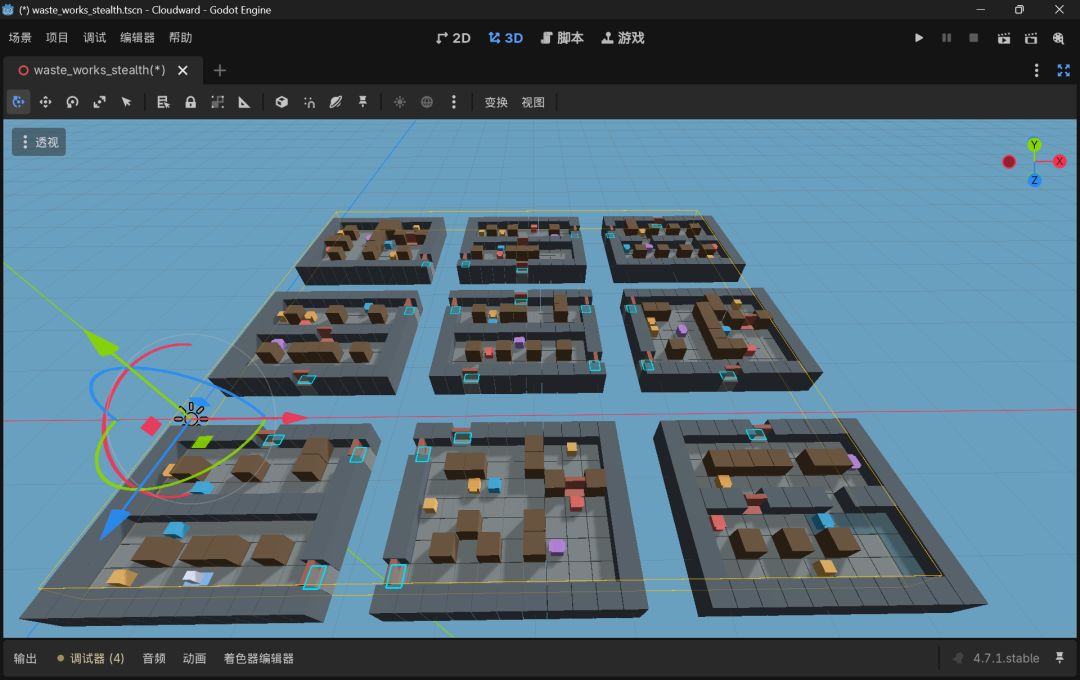Open the 项目 menu
The image size is (1080, 680).
[x=57, y=38]
